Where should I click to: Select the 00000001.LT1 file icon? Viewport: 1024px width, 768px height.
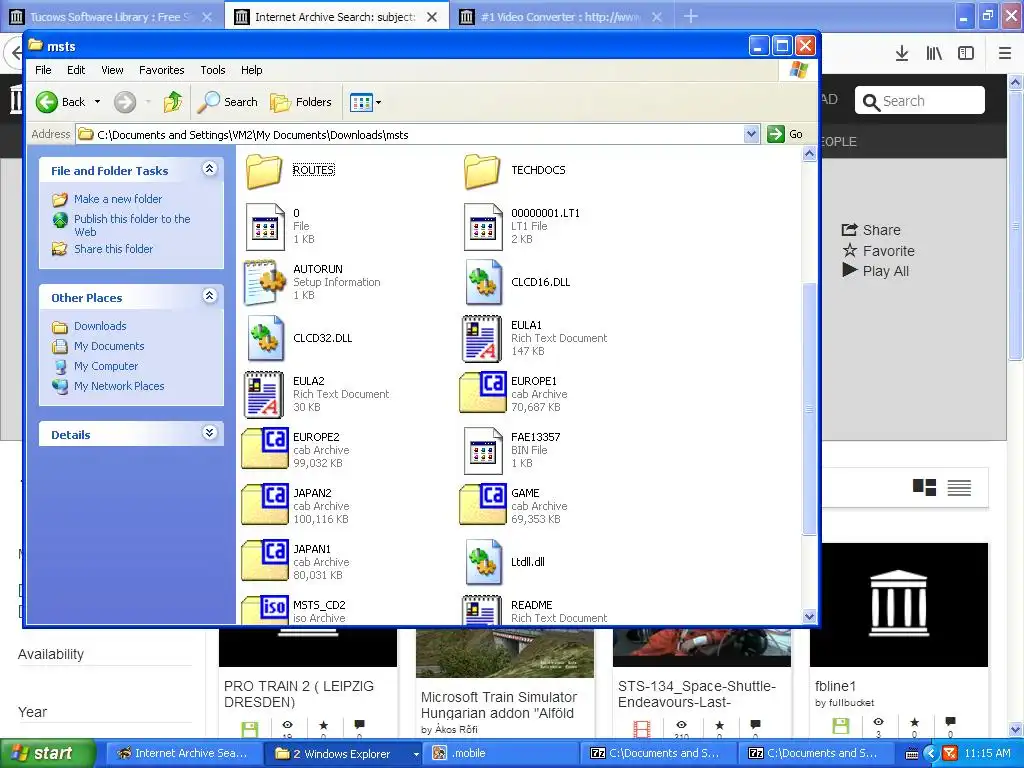483,227
